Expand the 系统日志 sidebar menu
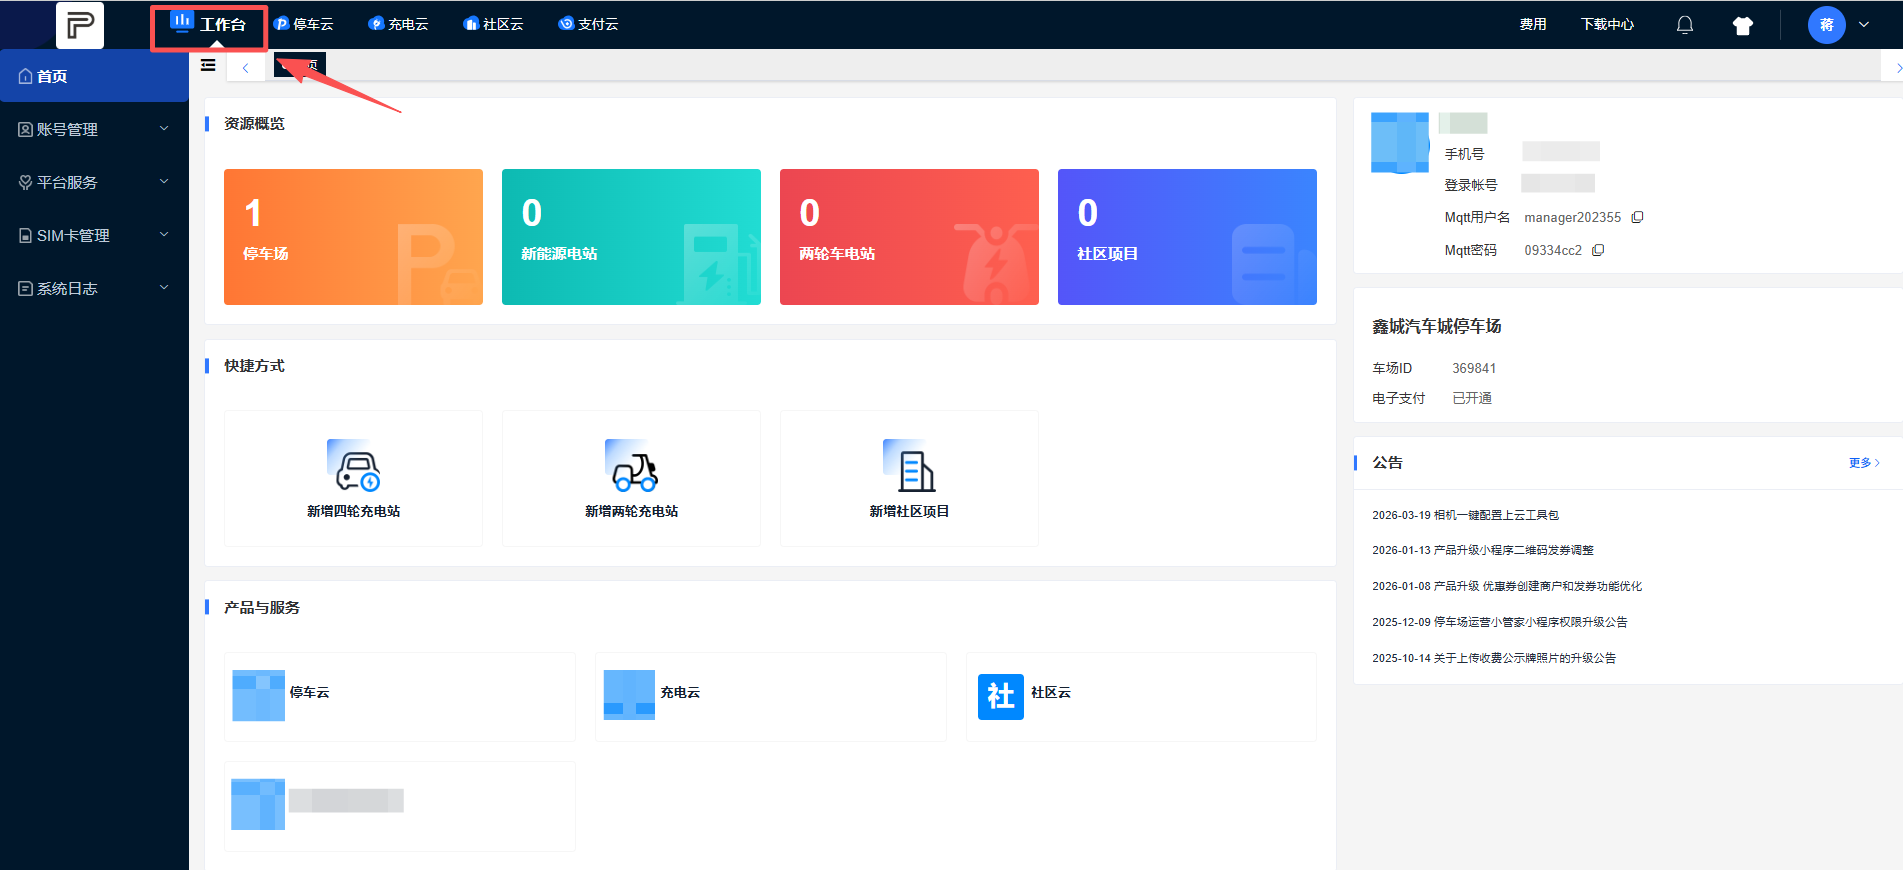This screenshot has width=1903, height=870. tap(94, 288)
